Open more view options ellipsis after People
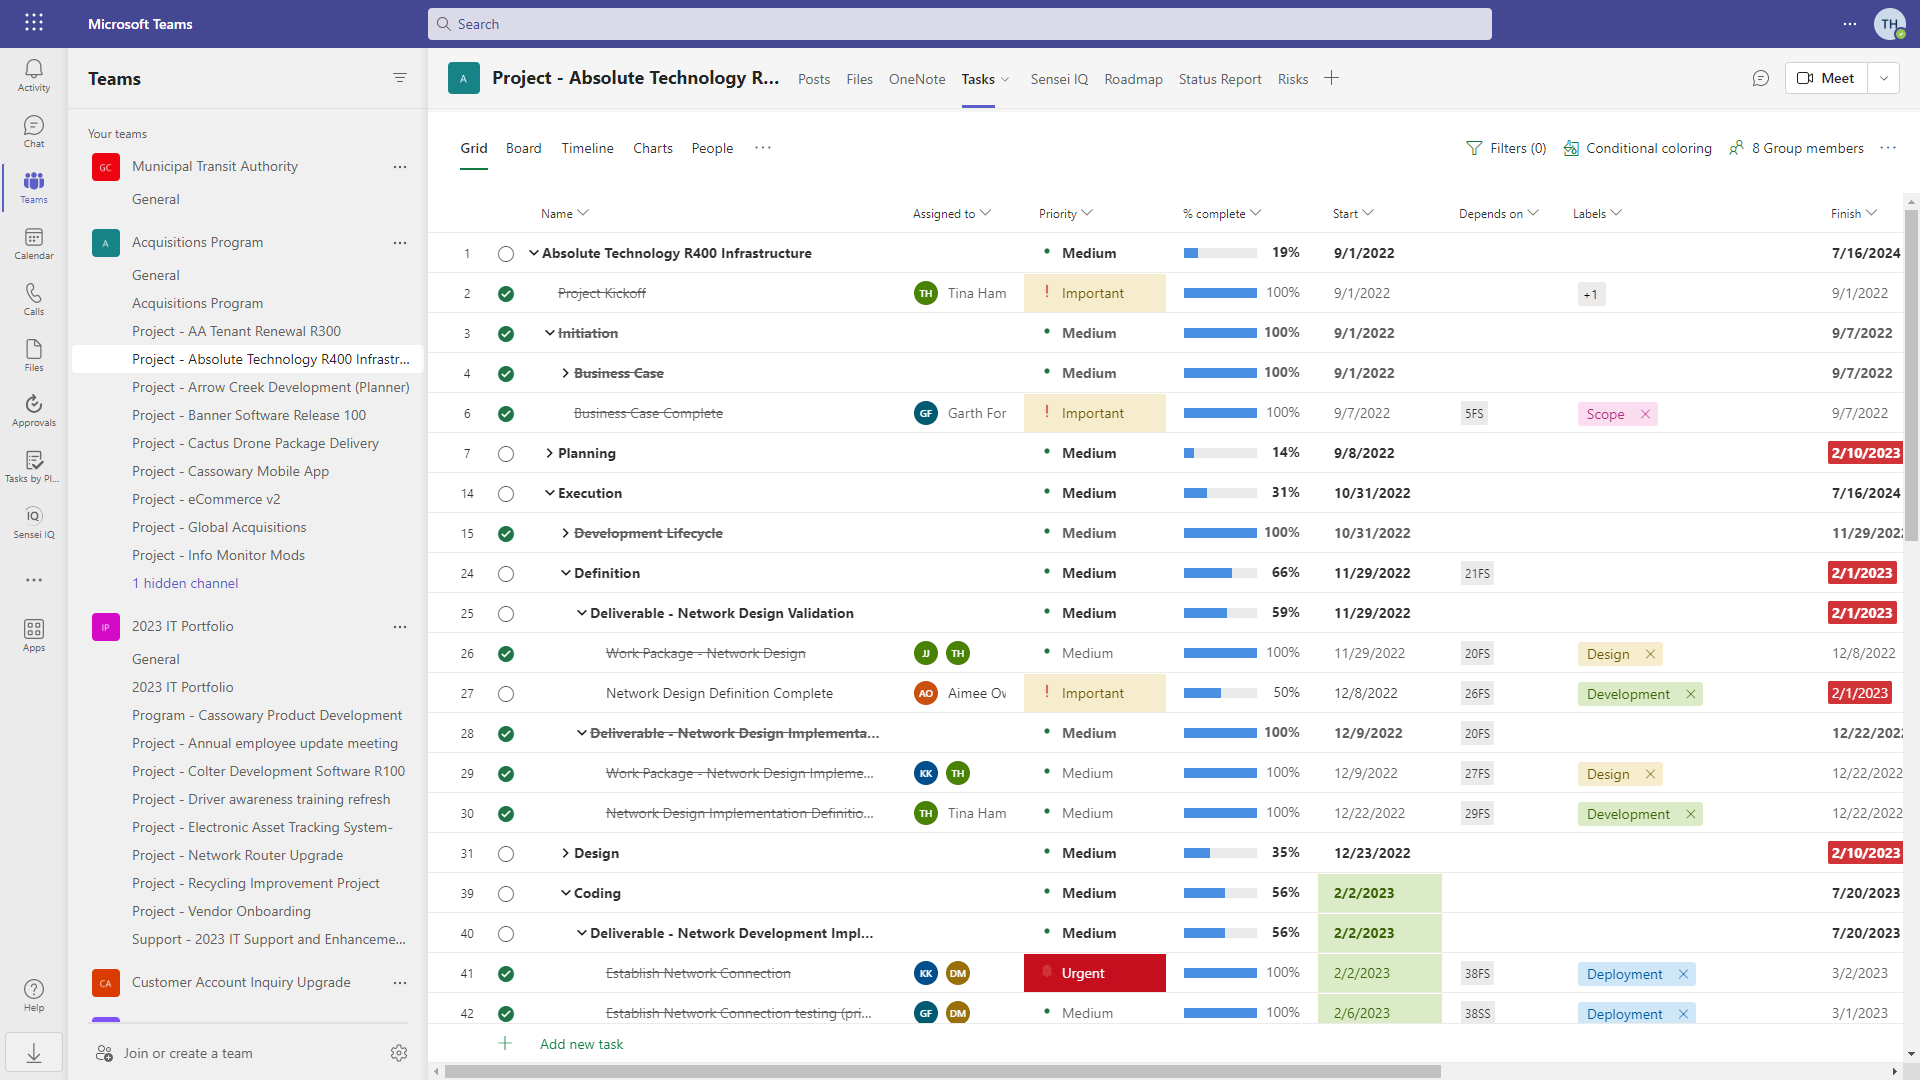The width and height of the screenshot is (1920, 1080). click(x=763, y=148)
